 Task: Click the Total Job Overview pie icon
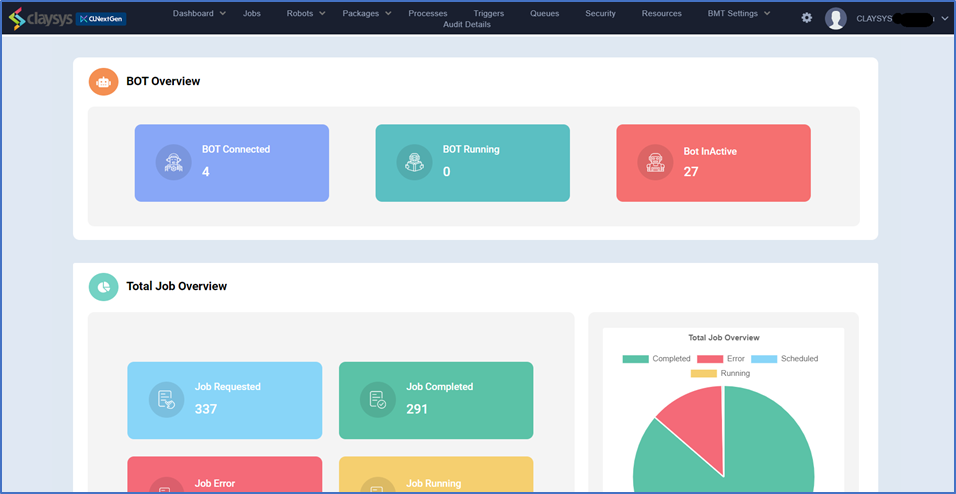pos(104,287)
